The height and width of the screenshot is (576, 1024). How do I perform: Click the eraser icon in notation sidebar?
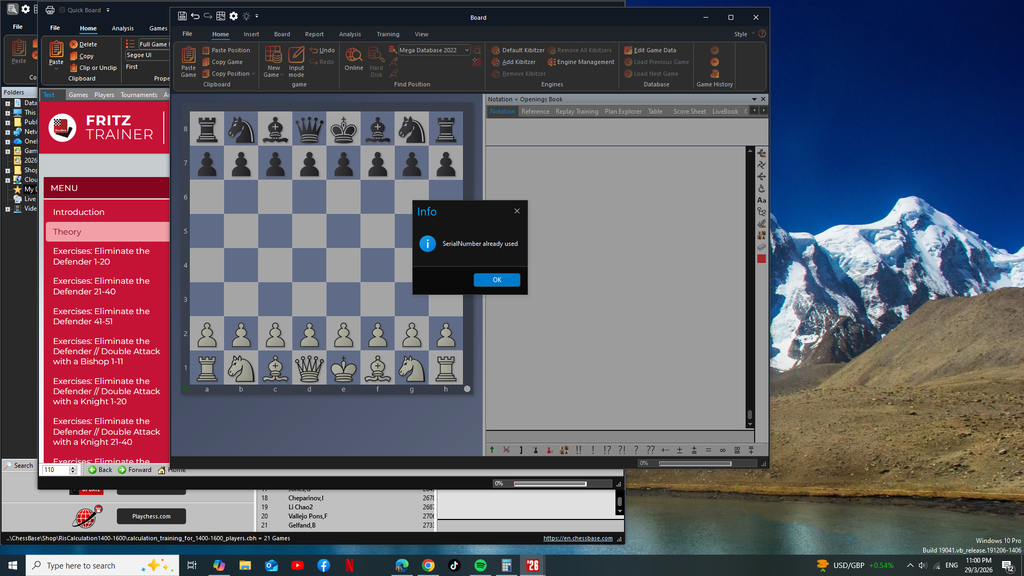761,248
